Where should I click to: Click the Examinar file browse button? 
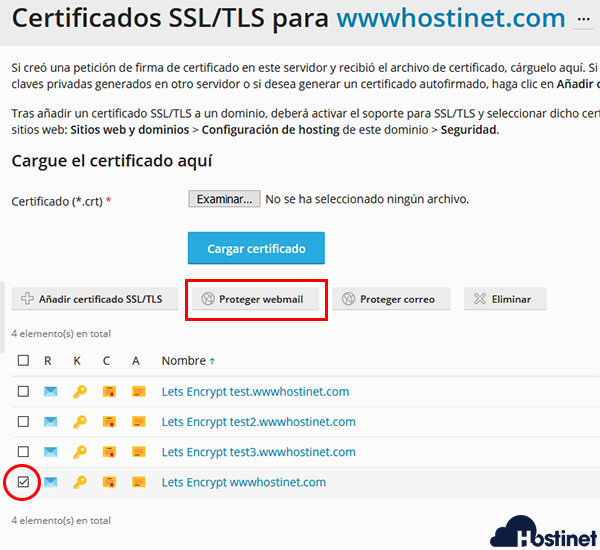click(224, 199)
